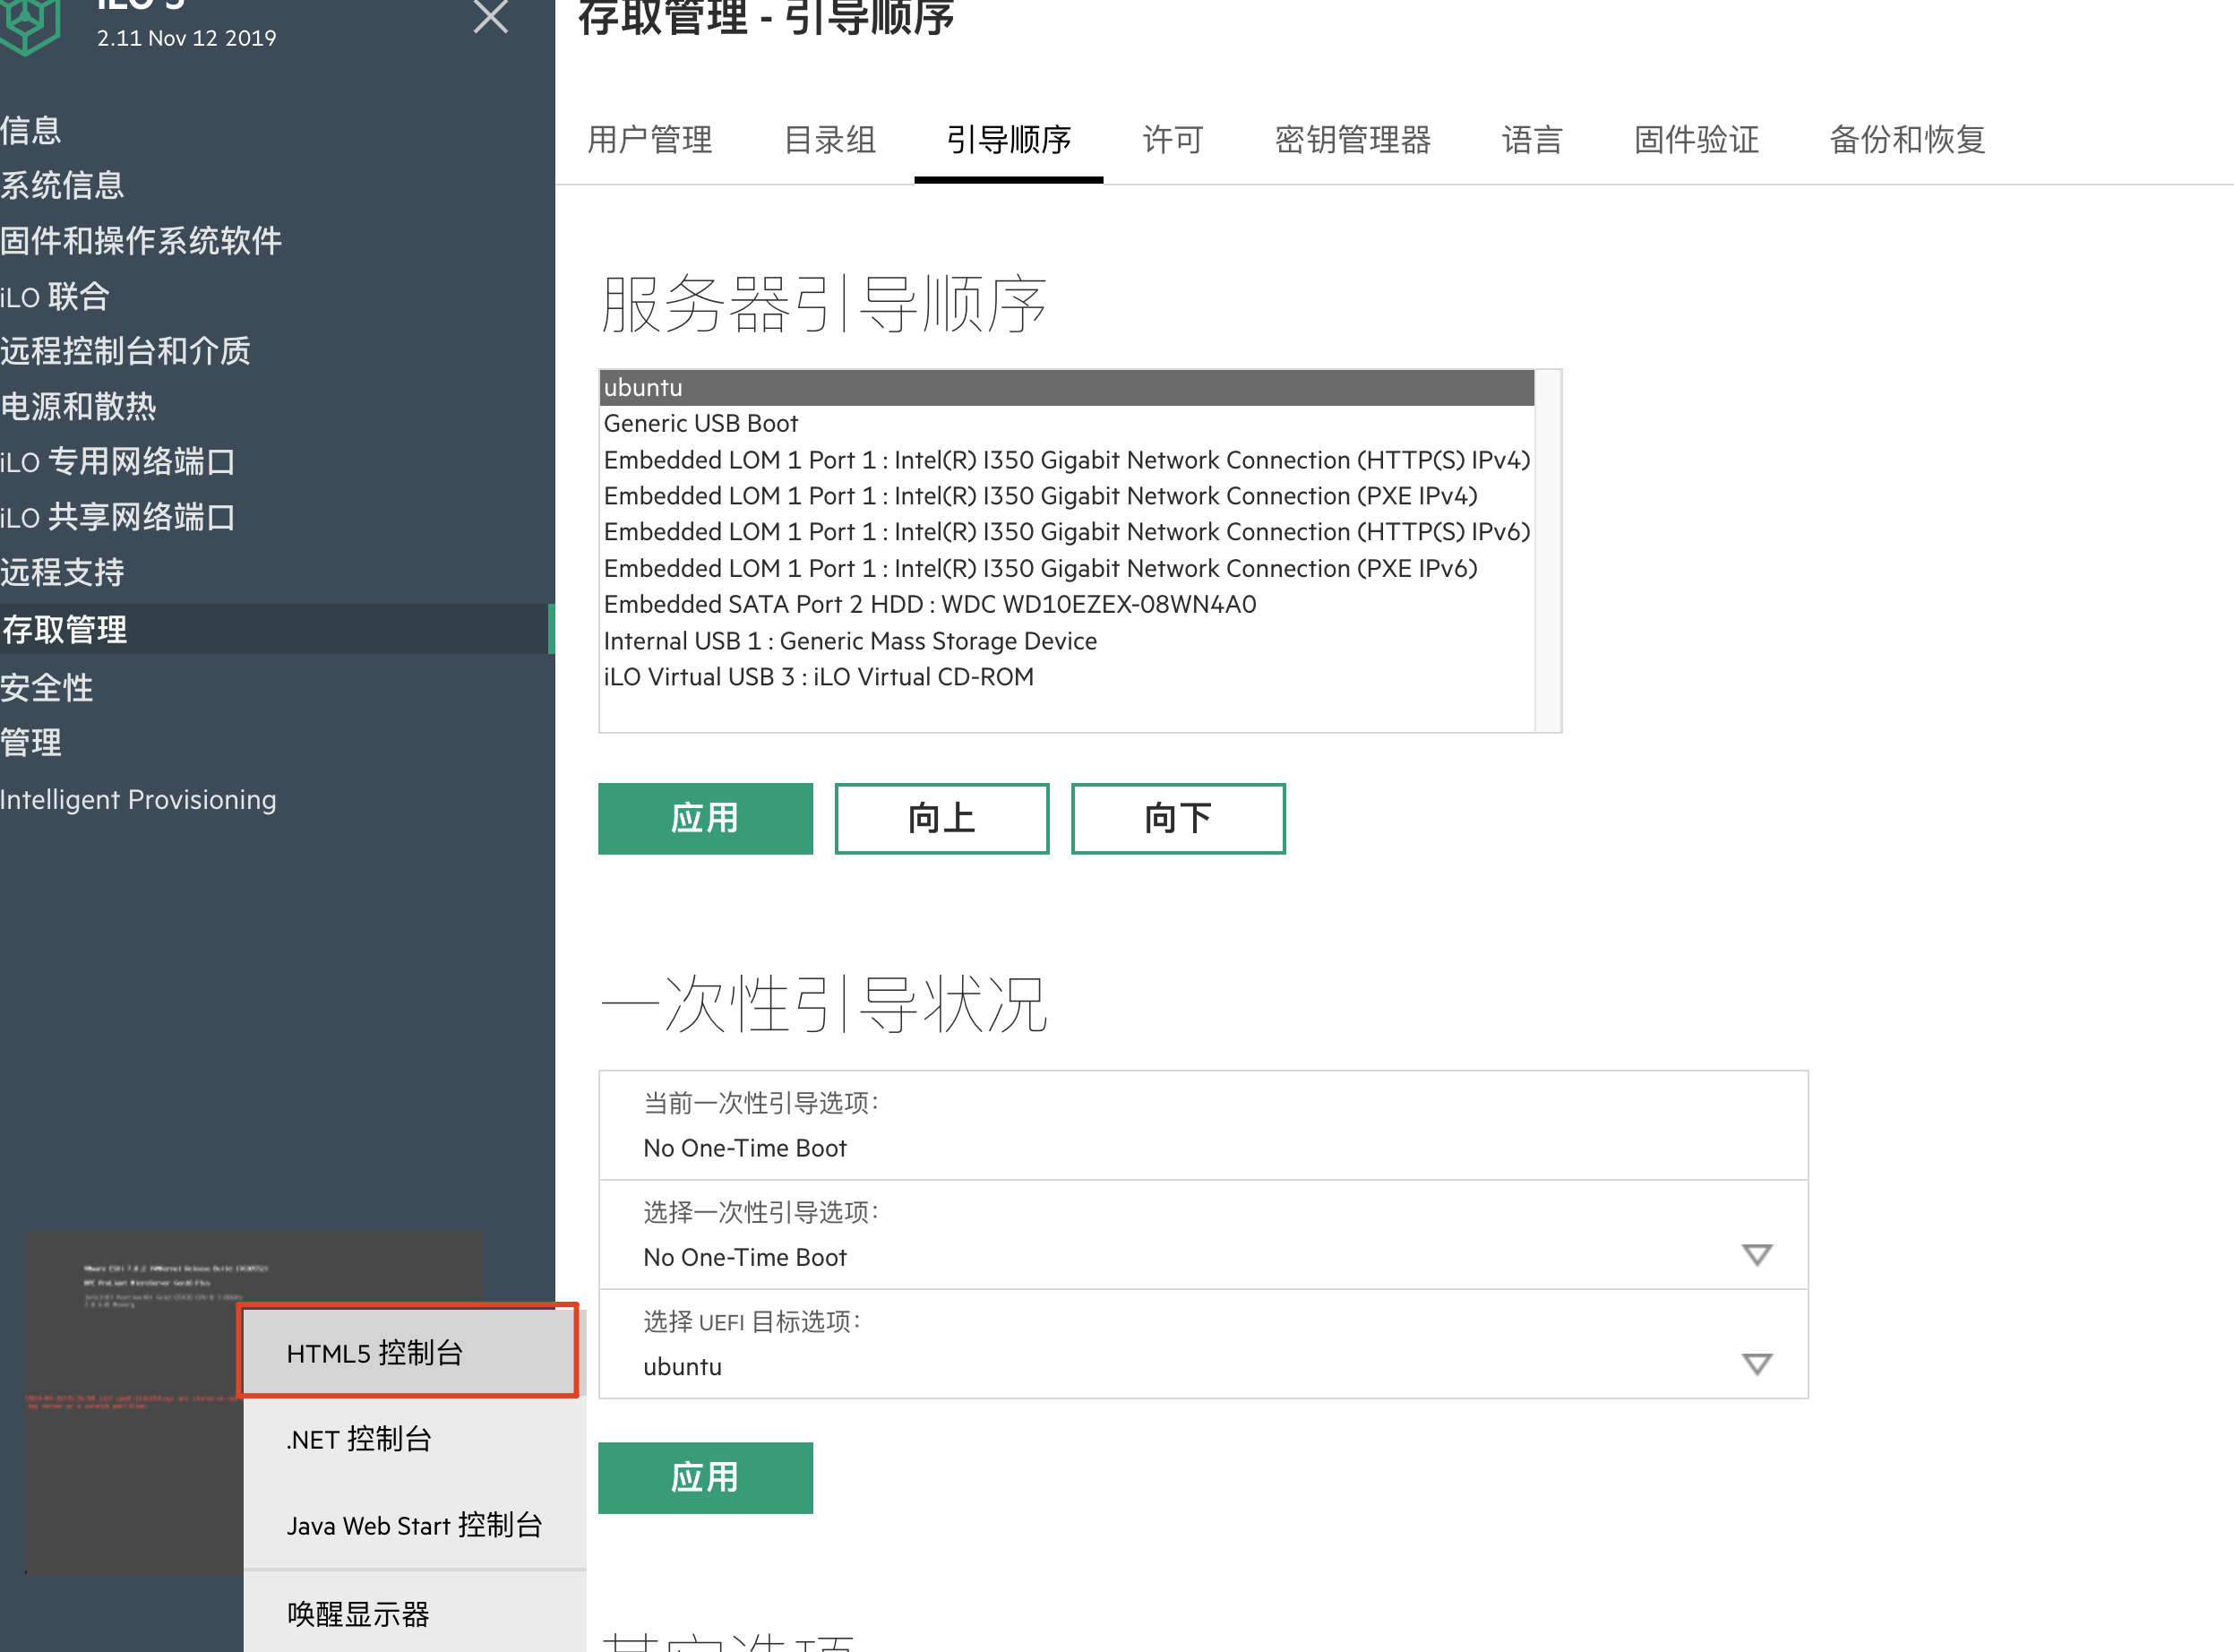The width and height of the screenshot is (2234, 1652).
Task: Click the boot order list scrollbar
Action: coord(1547,550)
